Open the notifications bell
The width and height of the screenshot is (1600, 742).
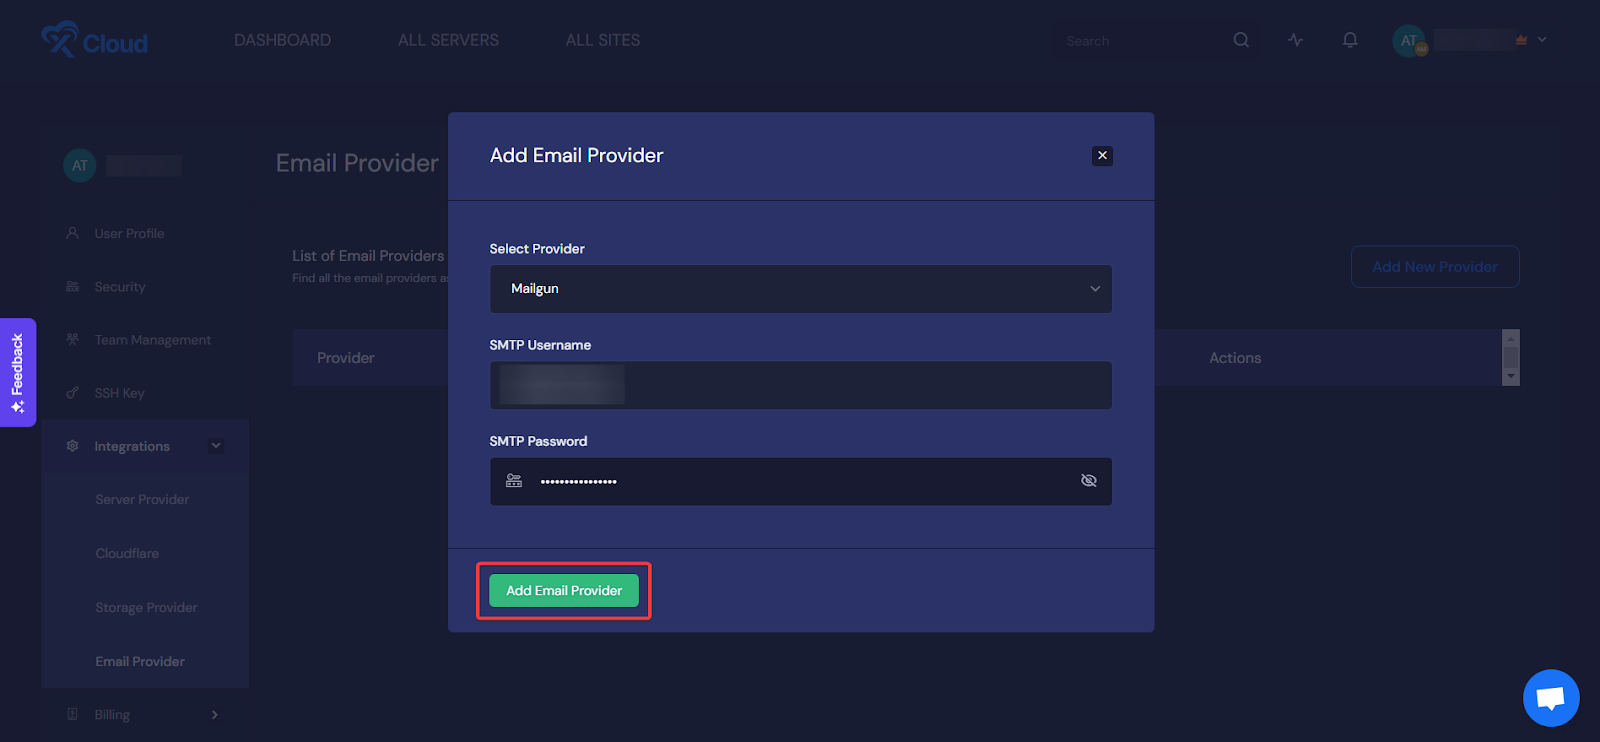1350,40
